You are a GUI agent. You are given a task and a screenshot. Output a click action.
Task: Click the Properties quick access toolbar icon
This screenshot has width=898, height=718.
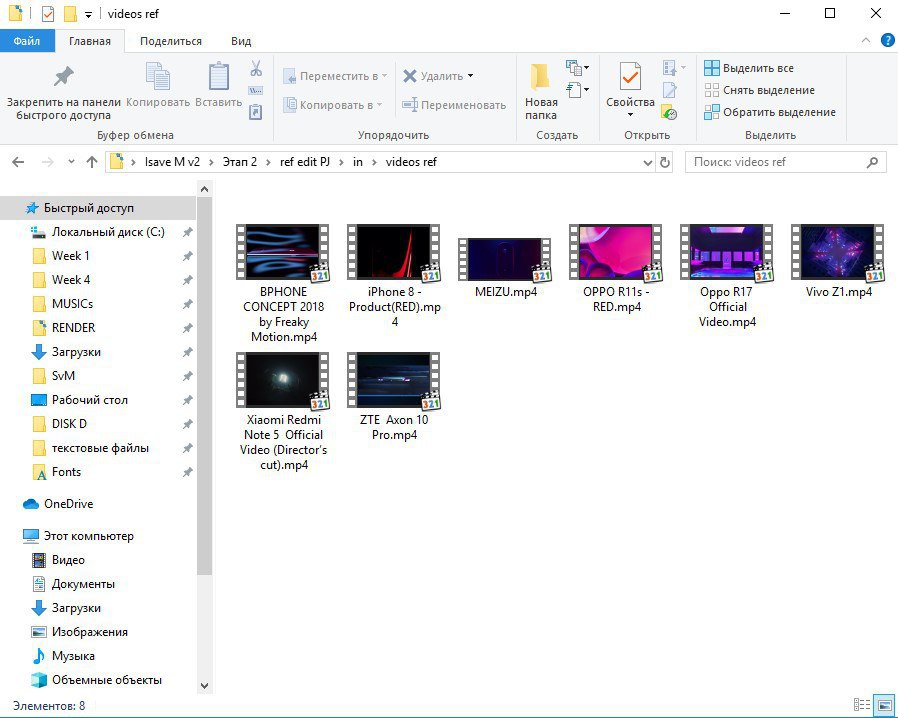click(48, 13)
